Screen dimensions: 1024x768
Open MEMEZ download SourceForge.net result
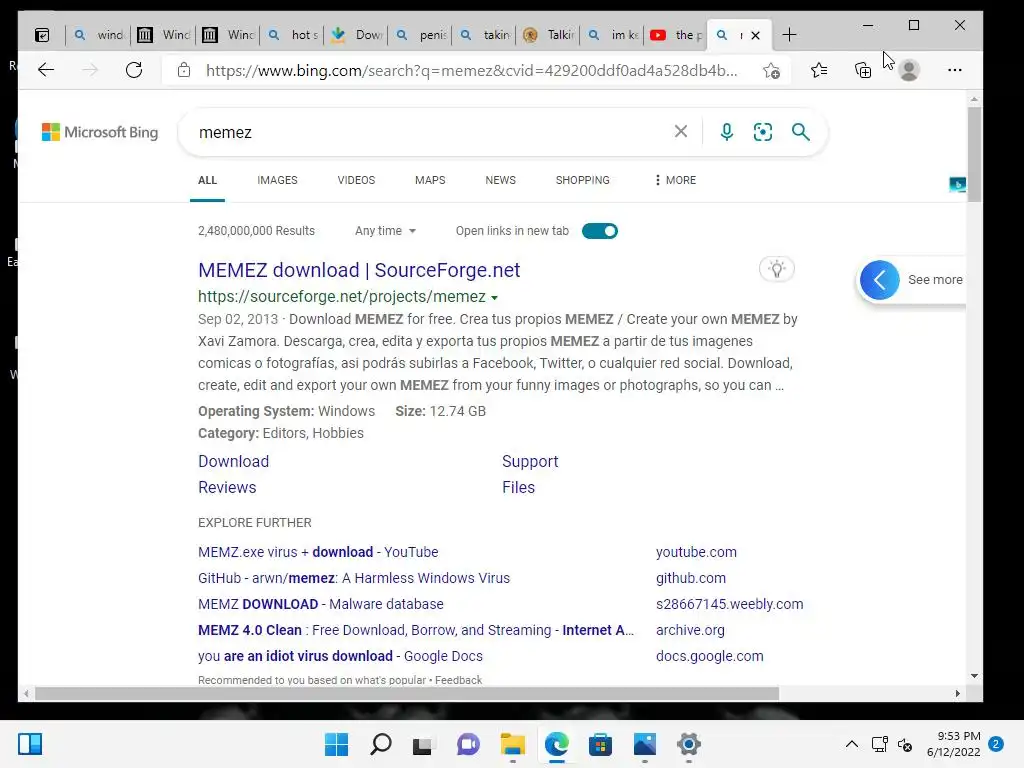pyautogui.click(x=359, y=270)
